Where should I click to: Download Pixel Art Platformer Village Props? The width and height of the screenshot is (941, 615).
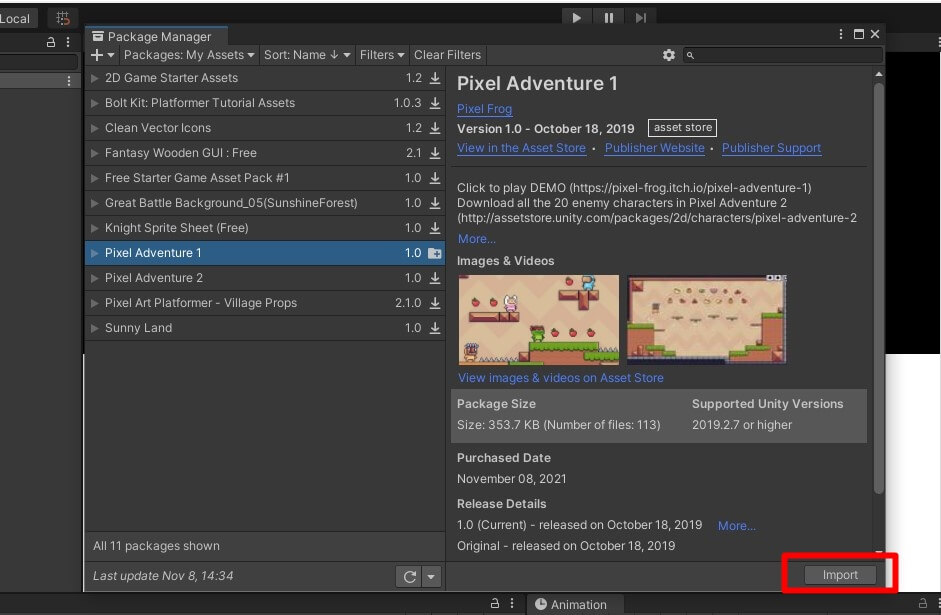[x=435, y=303]
